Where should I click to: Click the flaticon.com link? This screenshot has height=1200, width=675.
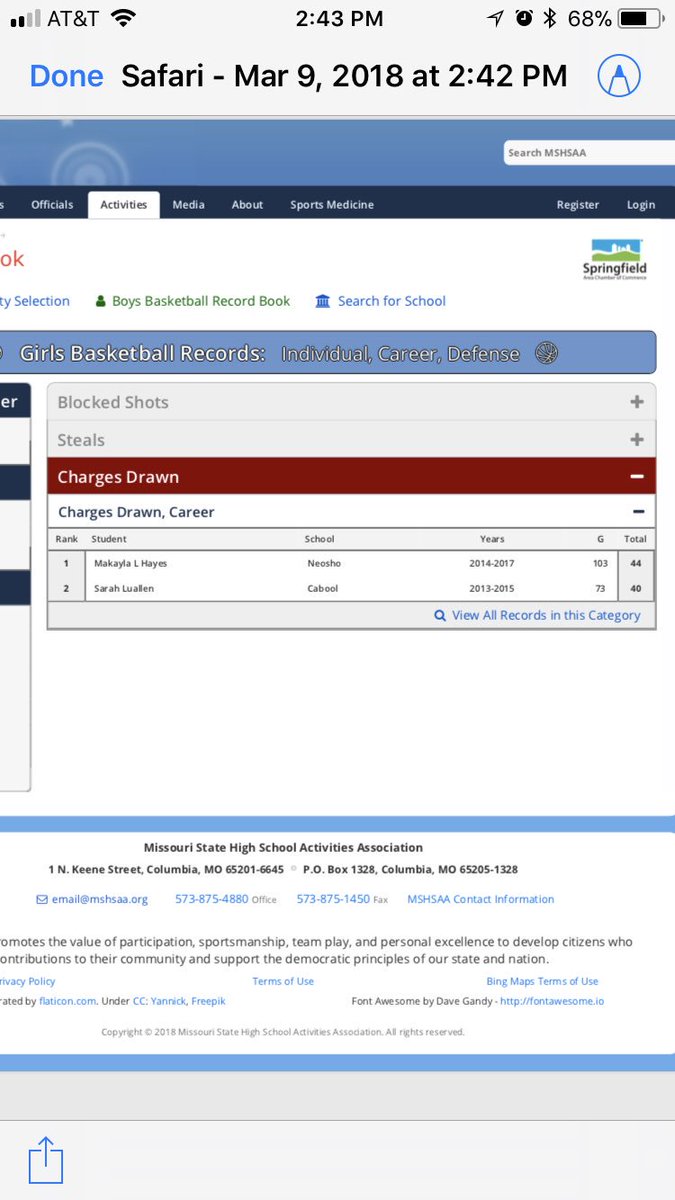click(x=69, y=1000)
